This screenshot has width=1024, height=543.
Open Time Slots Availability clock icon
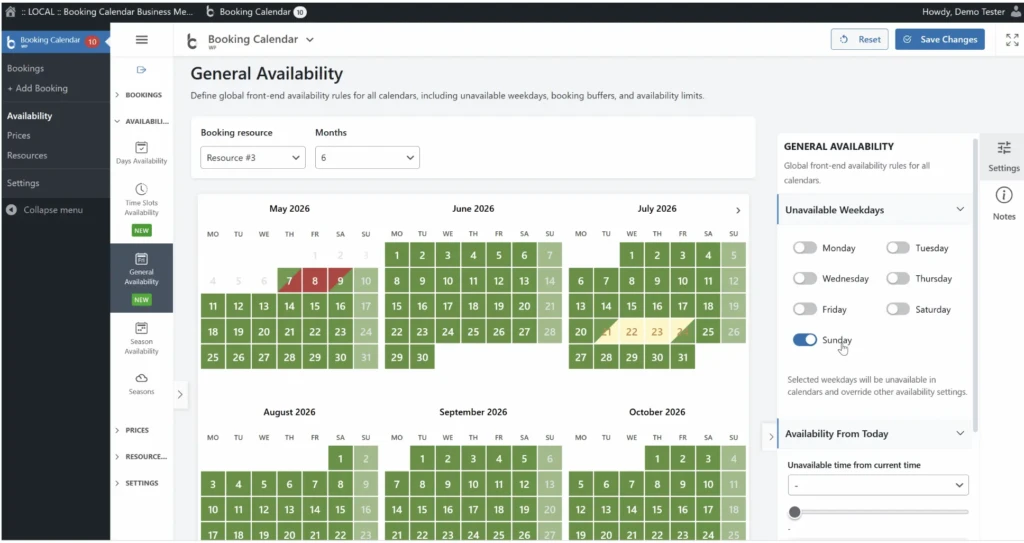141,189
